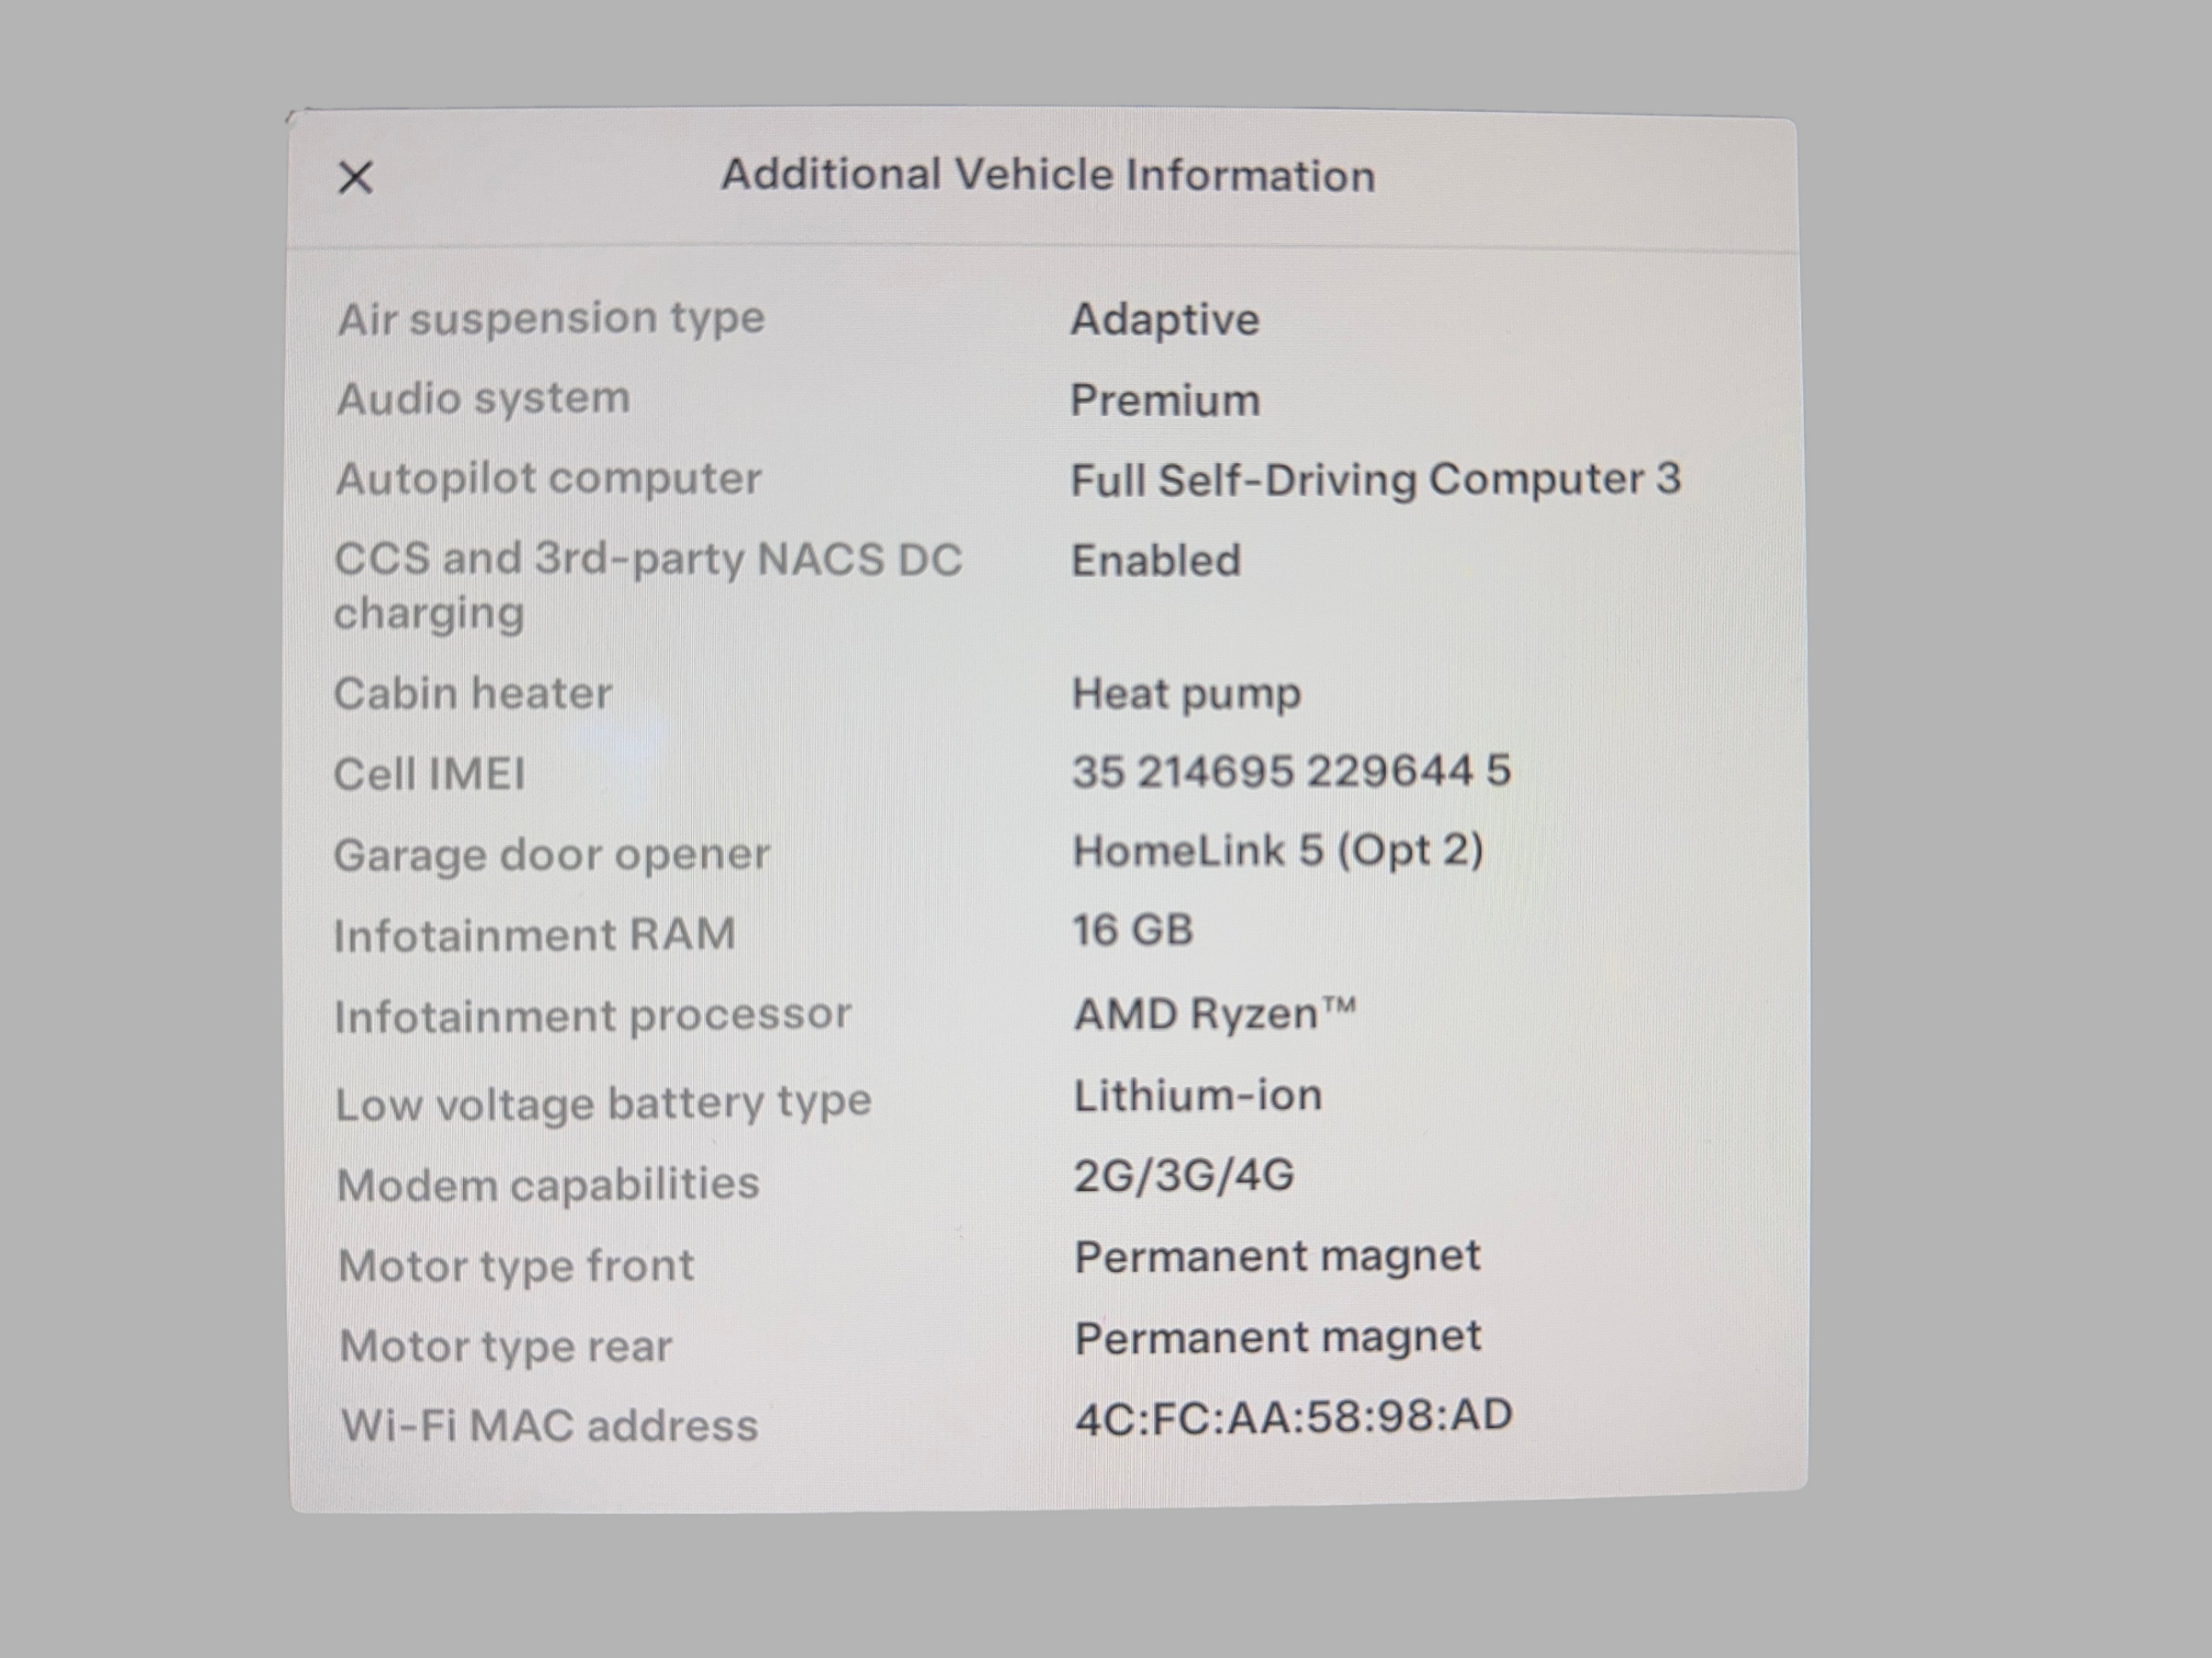Click the 16 GB infotainment RAM value
The image size is (2212, 1658).
[x=1133, y=931]
